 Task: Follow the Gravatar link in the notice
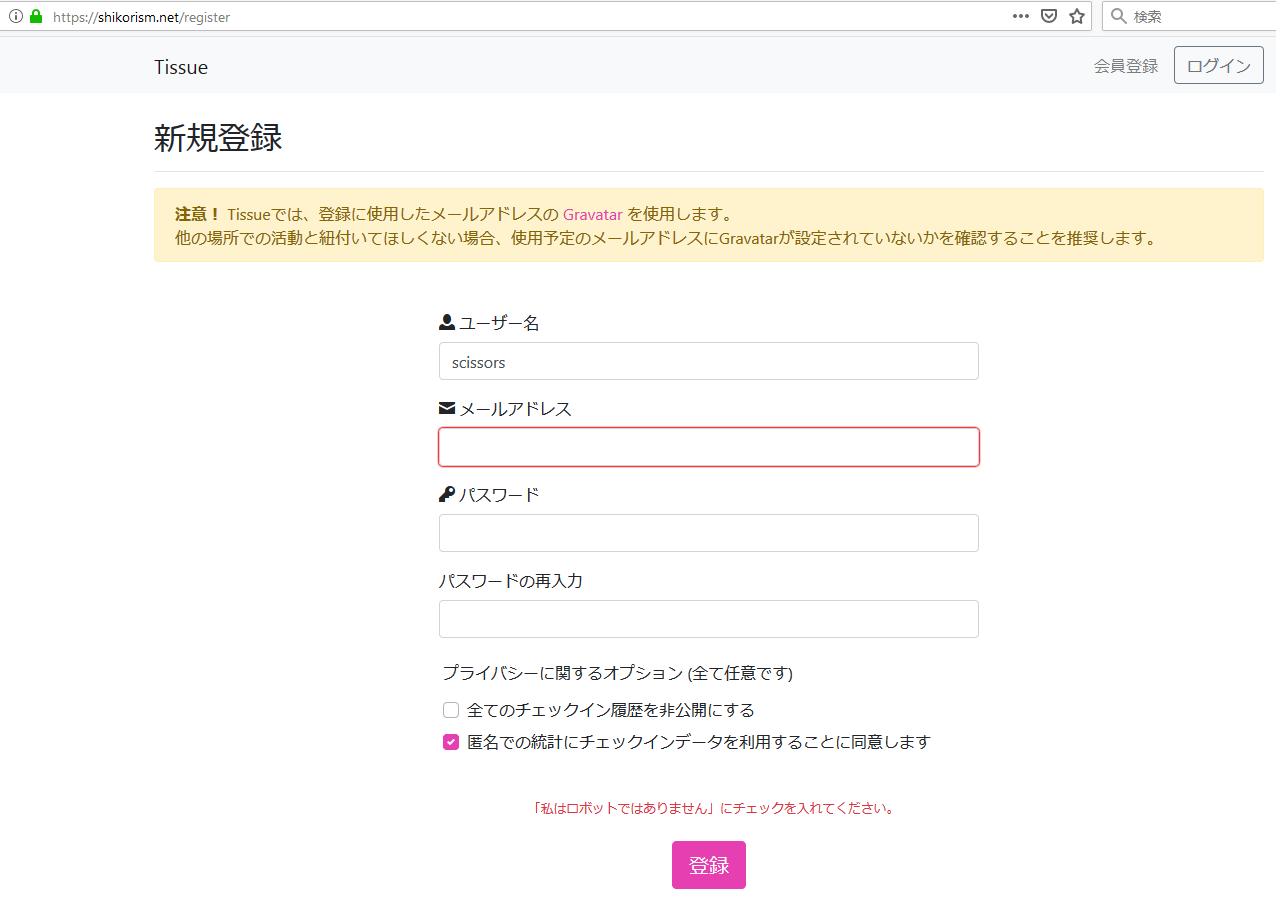point(592,214)
